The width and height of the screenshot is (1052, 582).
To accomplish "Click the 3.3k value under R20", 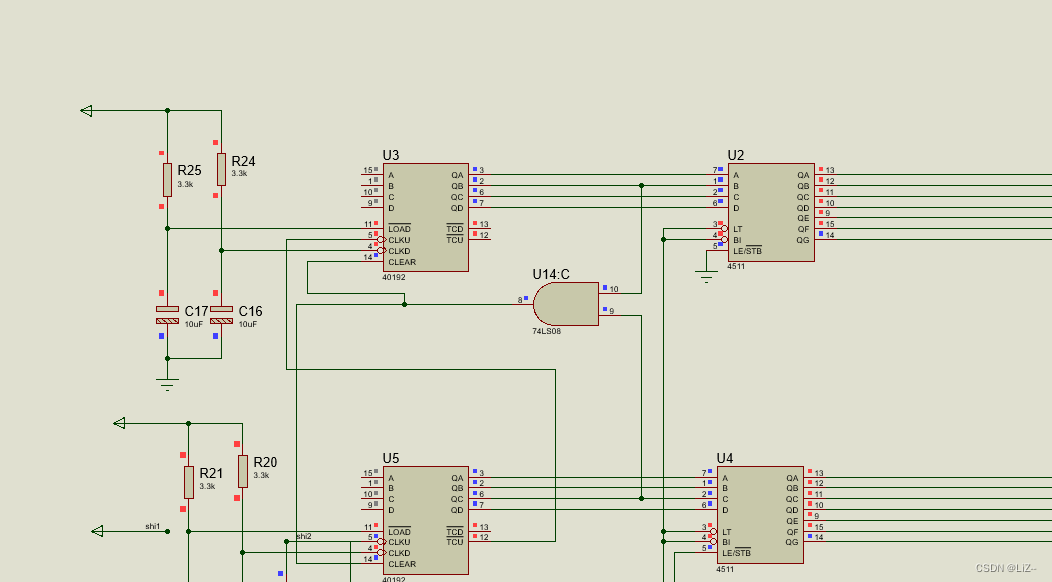I will (x=261, y=475).
